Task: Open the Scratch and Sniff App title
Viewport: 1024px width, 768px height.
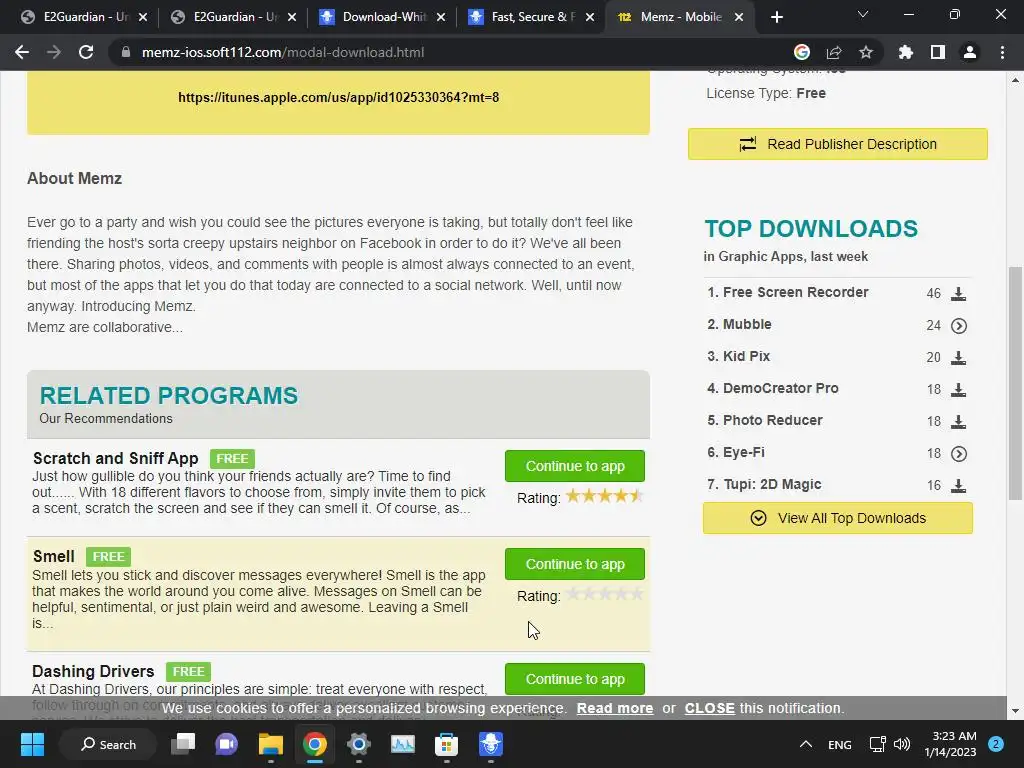Action: pyautogui.click(x=116, y=458)
